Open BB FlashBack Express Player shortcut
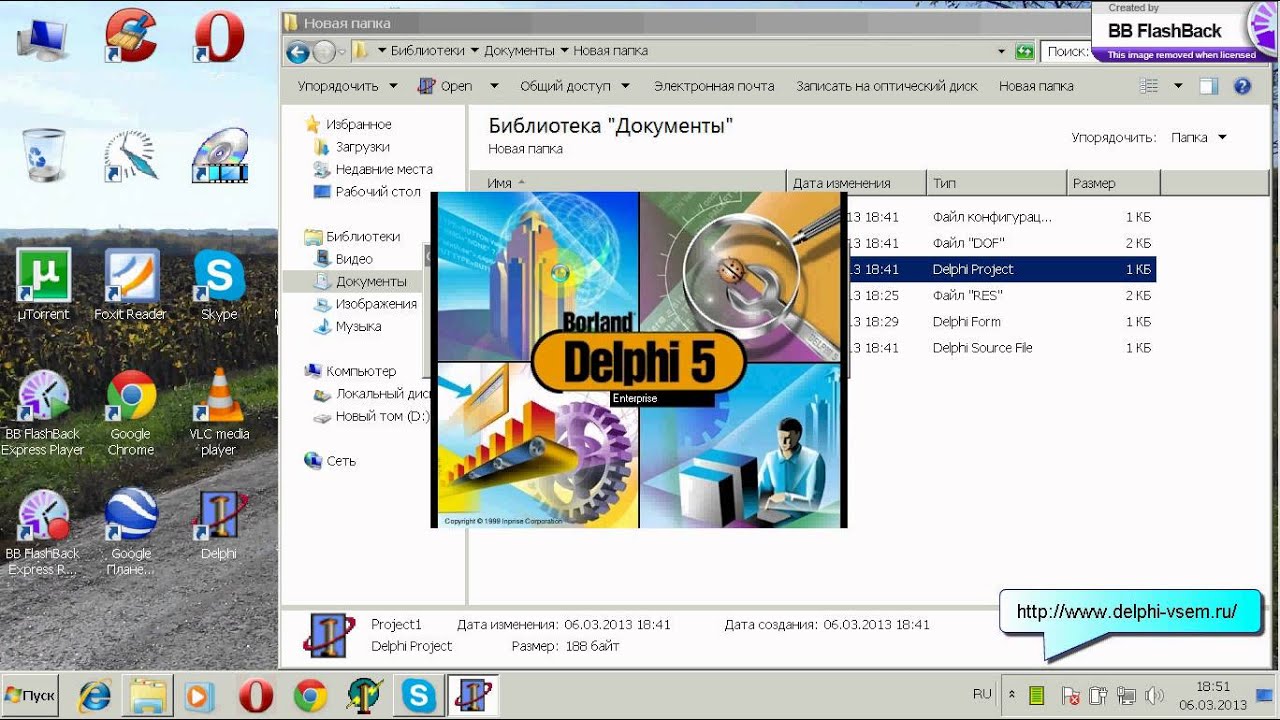The height and width of the screenshot is (720, 1280). pyautogui.click(x=43, y=413)
